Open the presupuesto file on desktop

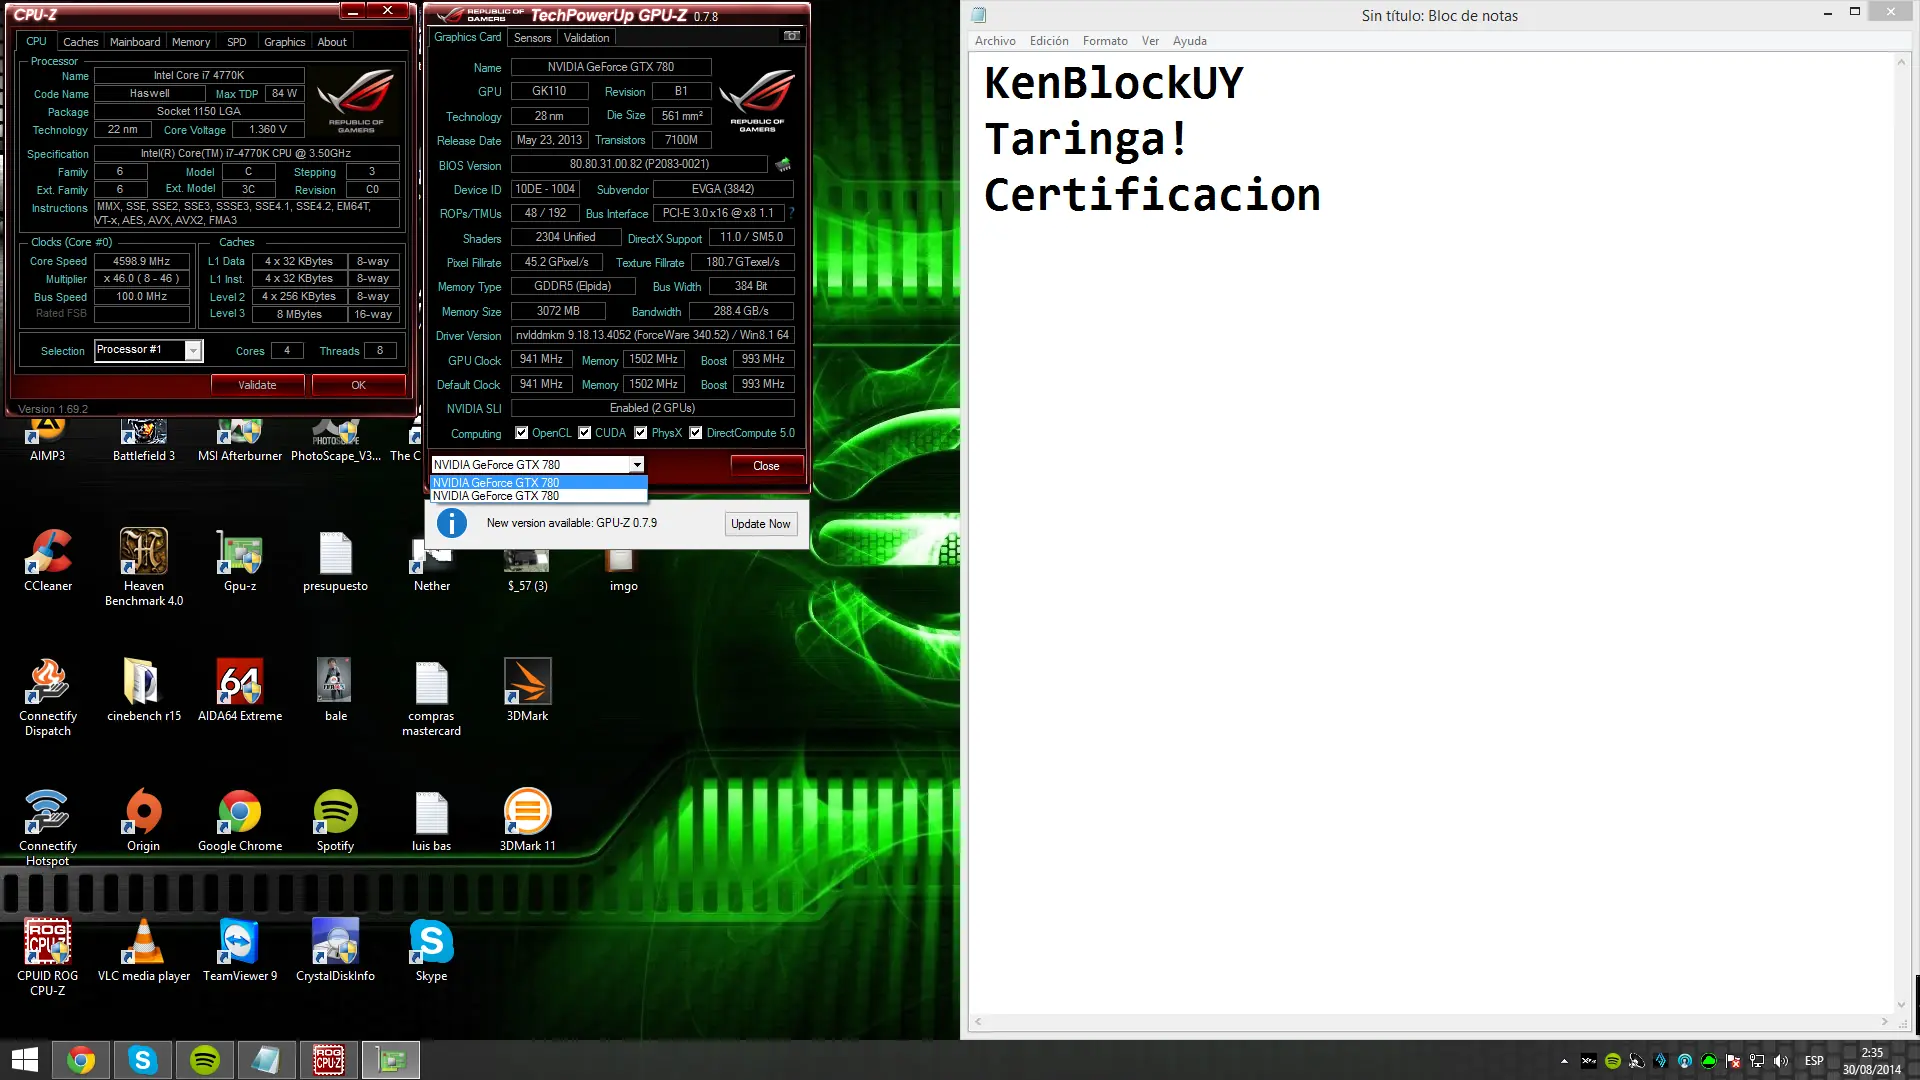tap(336, 560)
